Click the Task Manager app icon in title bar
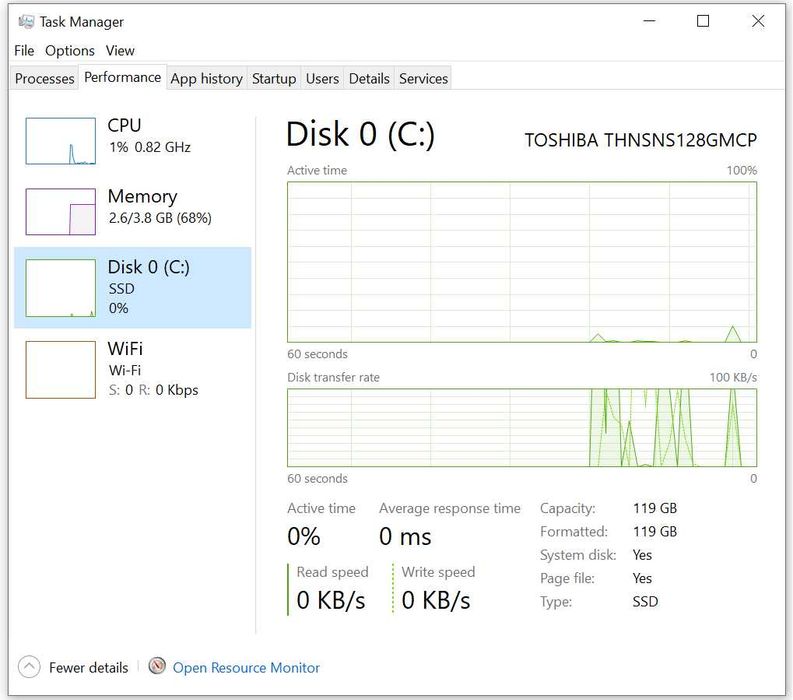793x700 pixels. click(x=26, y=22)
